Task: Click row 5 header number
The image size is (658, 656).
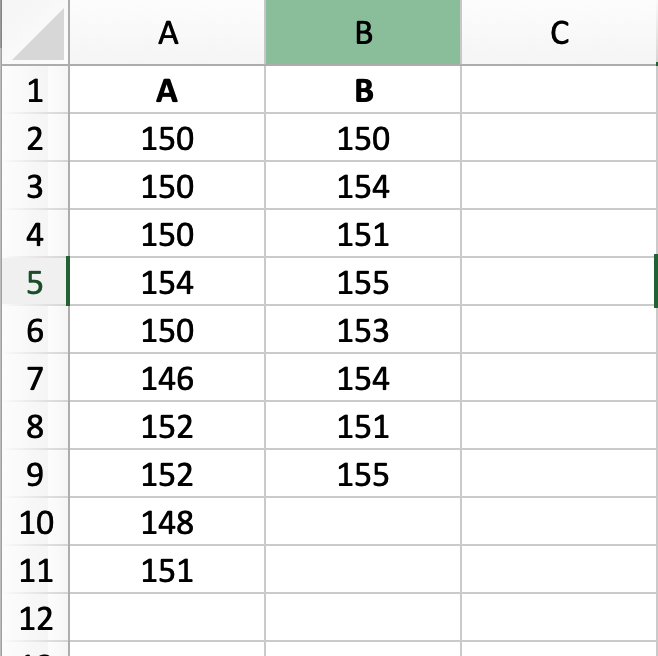Action: [35, 283]
